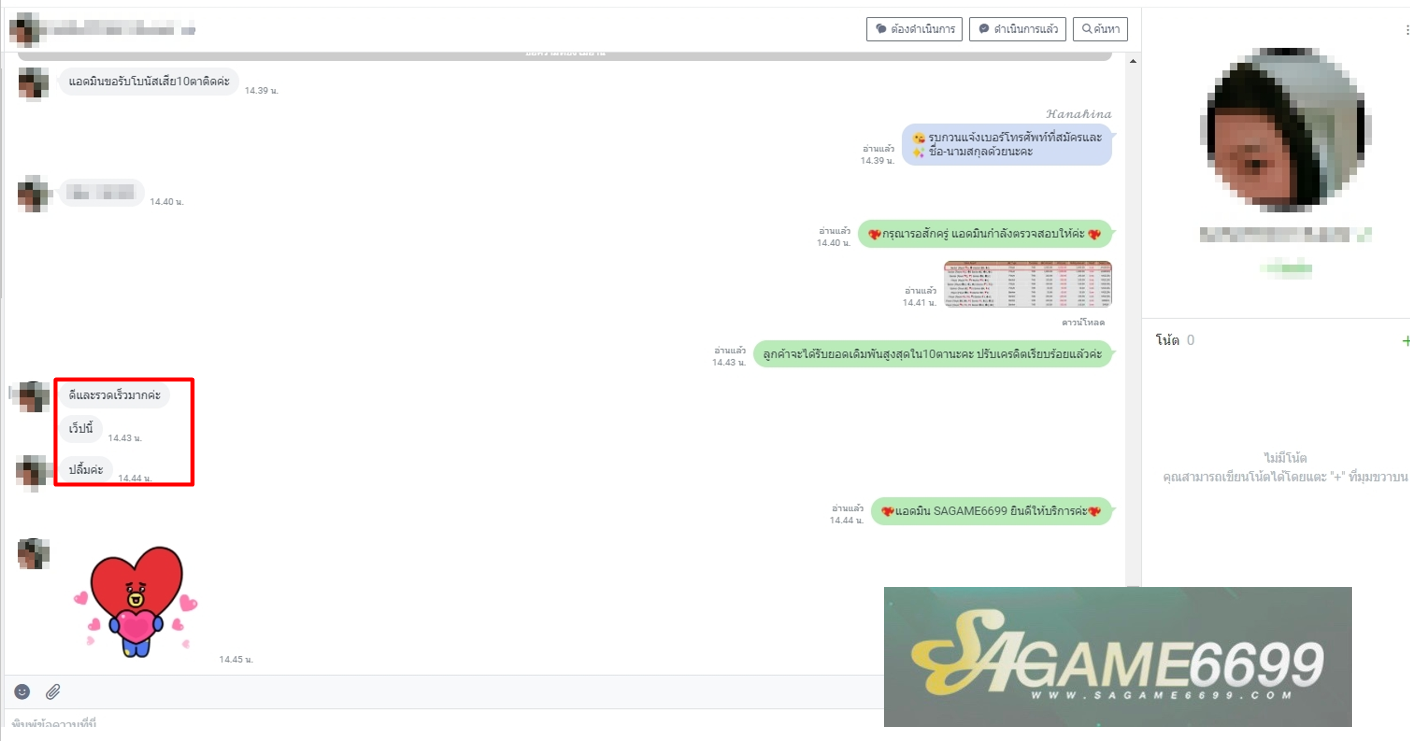Viewport: 1410px width, 741px height.
Task: Click the paperclip attachment icon
Action: coord(53,691)
